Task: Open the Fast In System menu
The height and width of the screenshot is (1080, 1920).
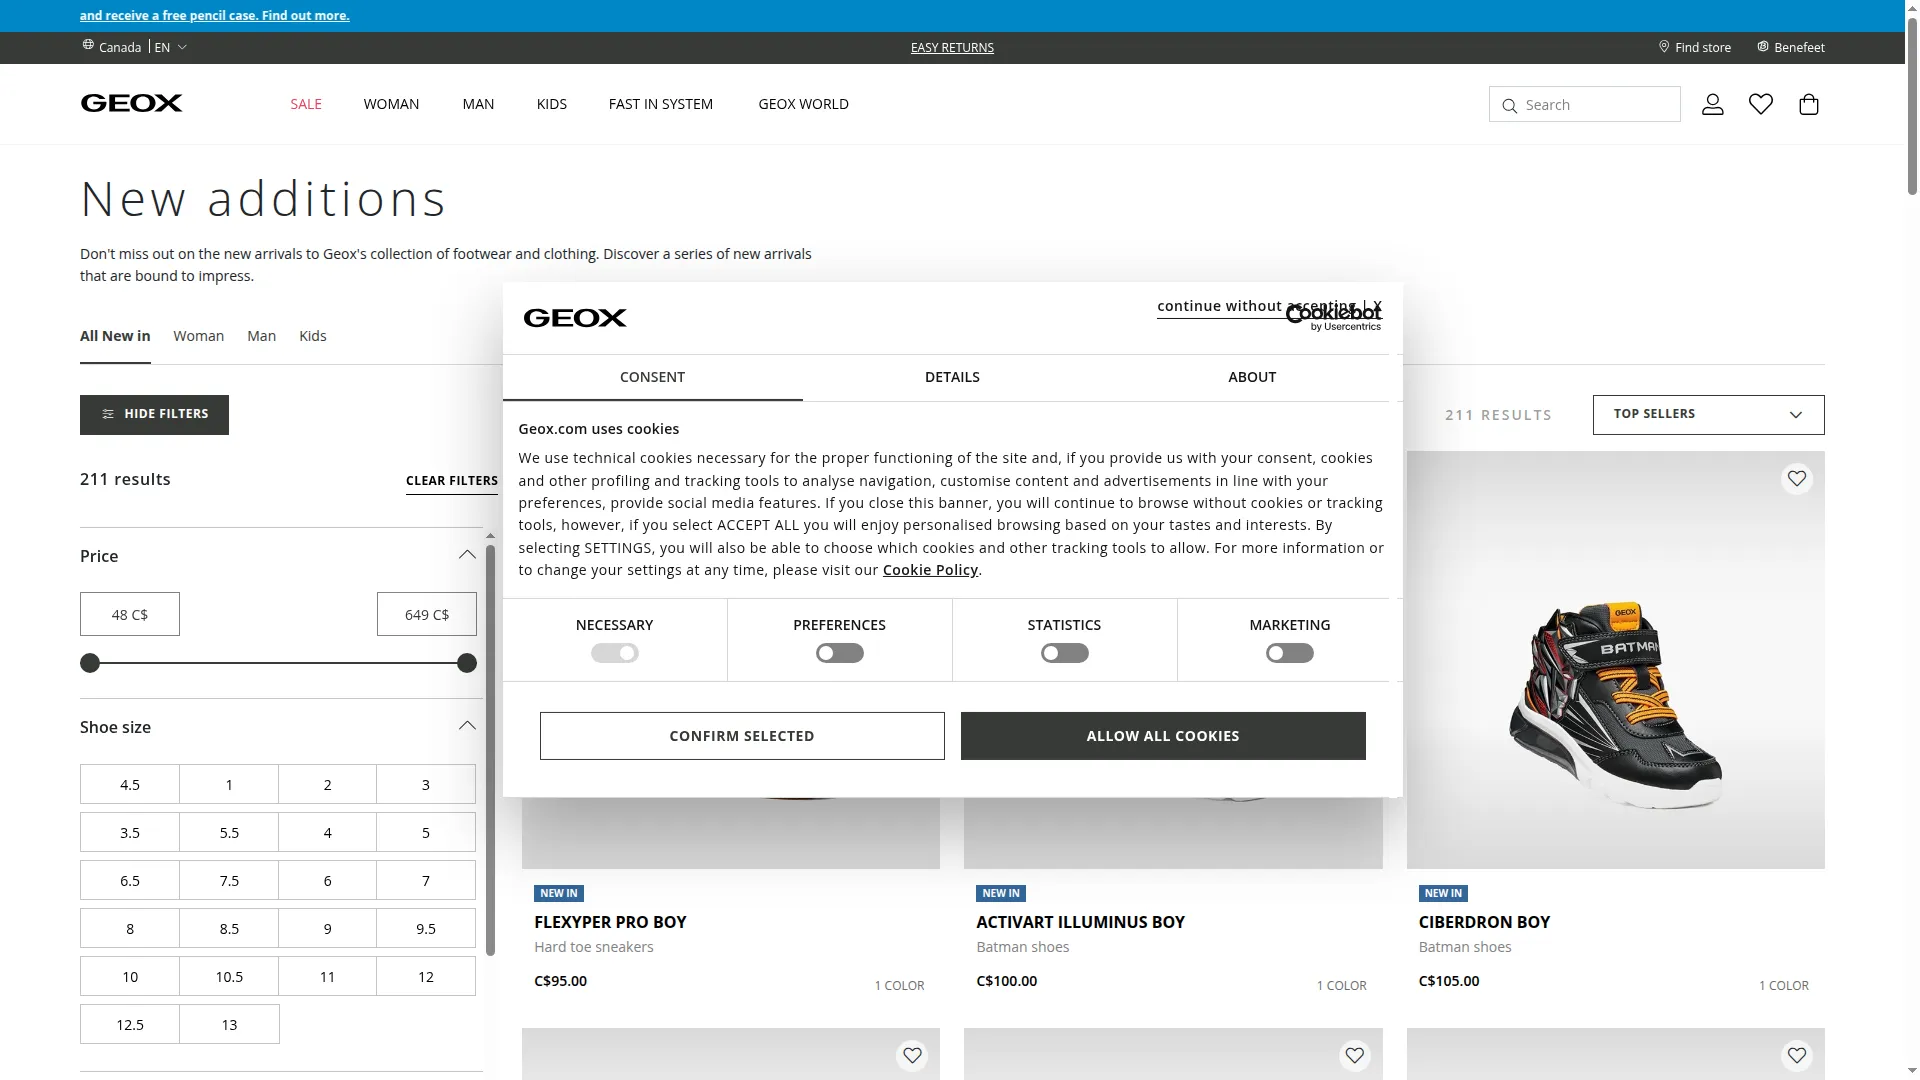Action: click(x=660, y=104)
